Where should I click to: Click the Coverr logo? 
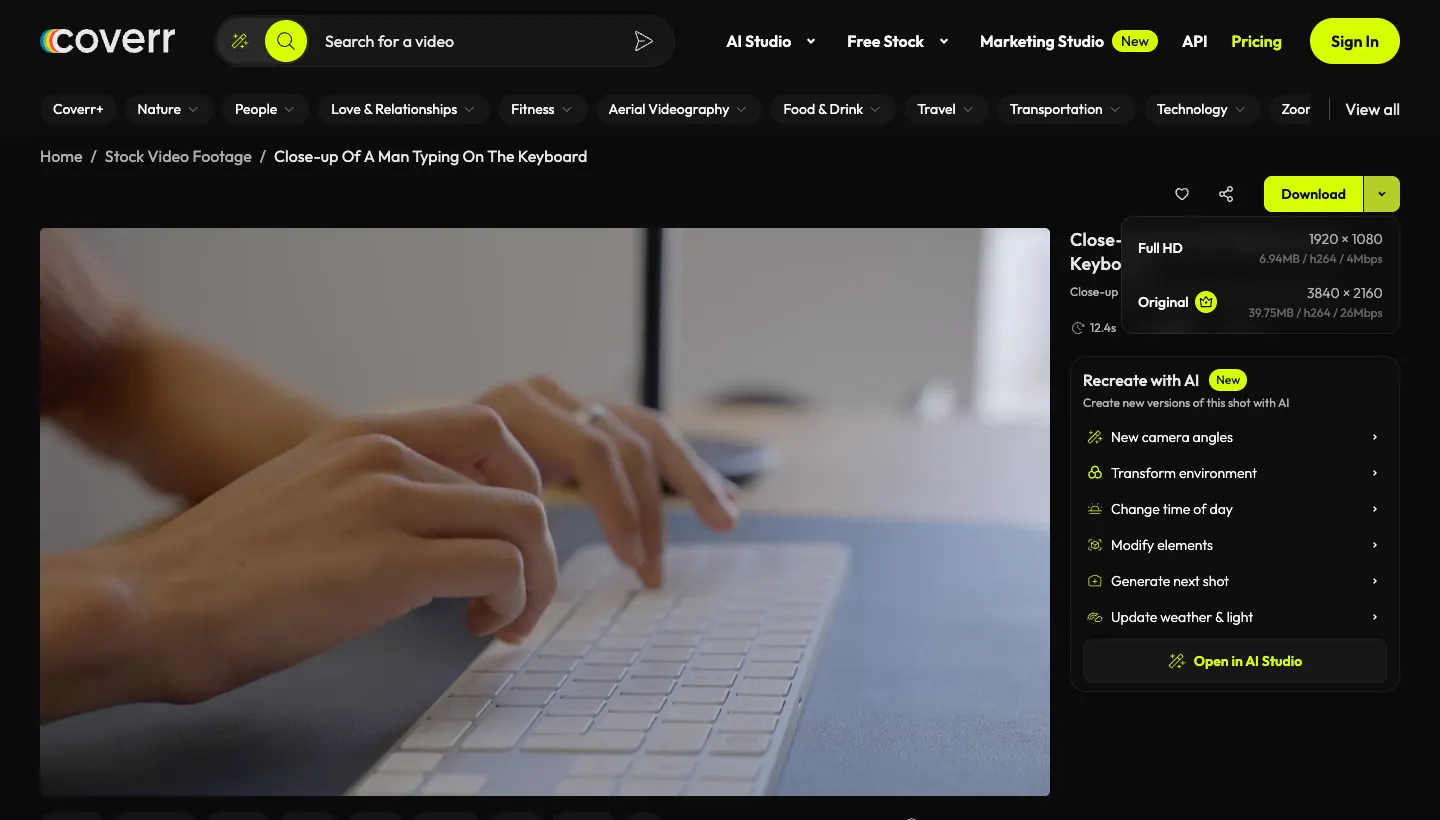click(x=108, y=41)
